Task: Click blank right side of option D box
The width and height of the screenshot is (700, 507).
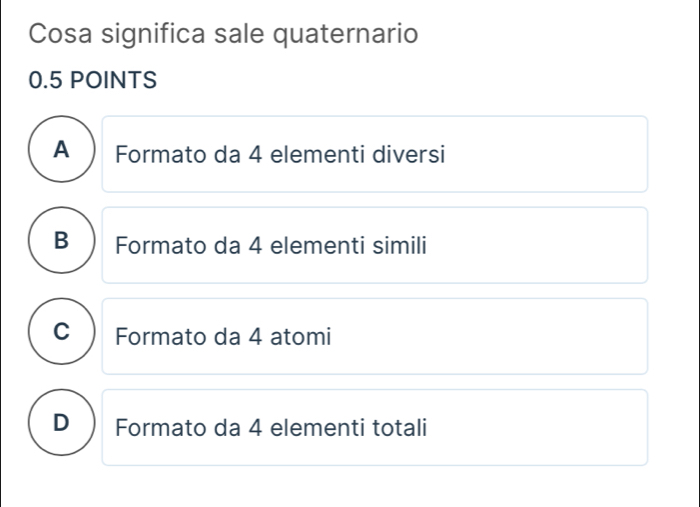Action: pos(560,428)
